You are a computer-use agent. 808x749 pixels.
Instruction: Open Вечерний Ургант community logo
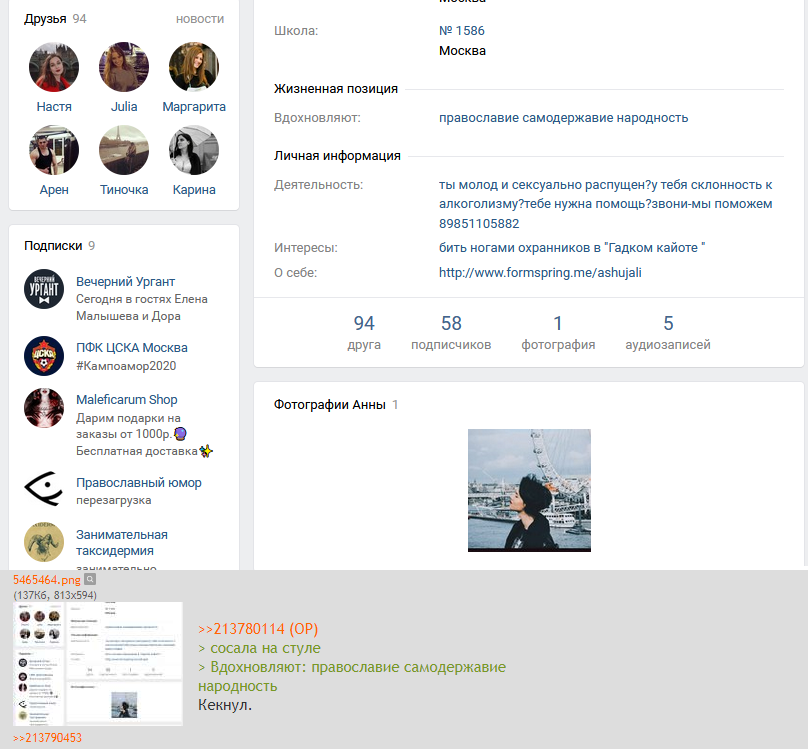(x=44, y=290)
